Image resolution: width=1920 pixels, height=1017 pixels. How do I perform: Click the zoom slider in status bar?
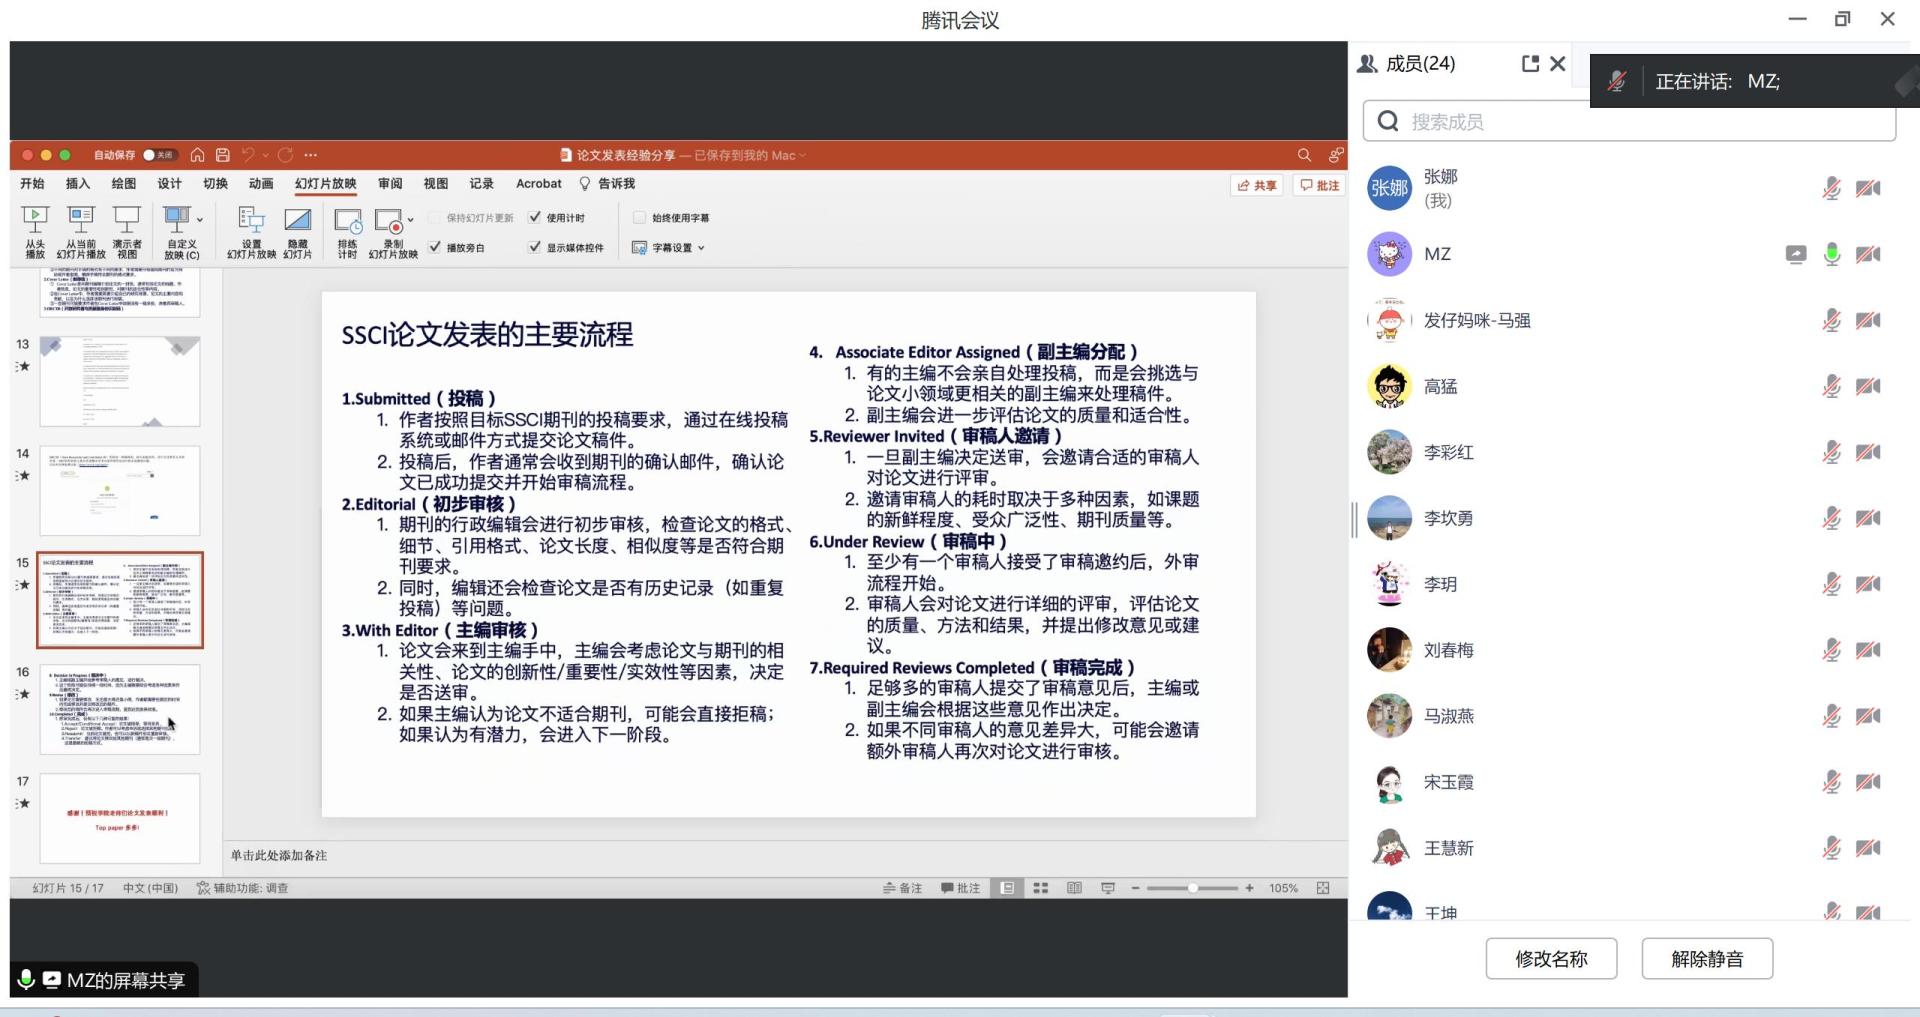point(1192,888)
